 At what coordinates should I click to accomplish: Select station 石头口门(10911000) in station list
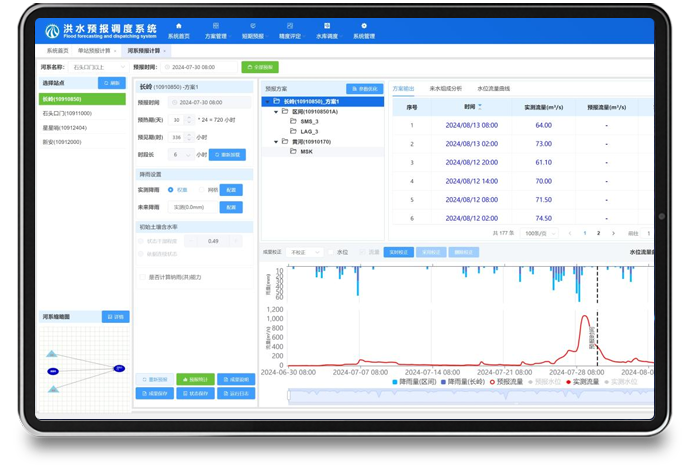67,113
